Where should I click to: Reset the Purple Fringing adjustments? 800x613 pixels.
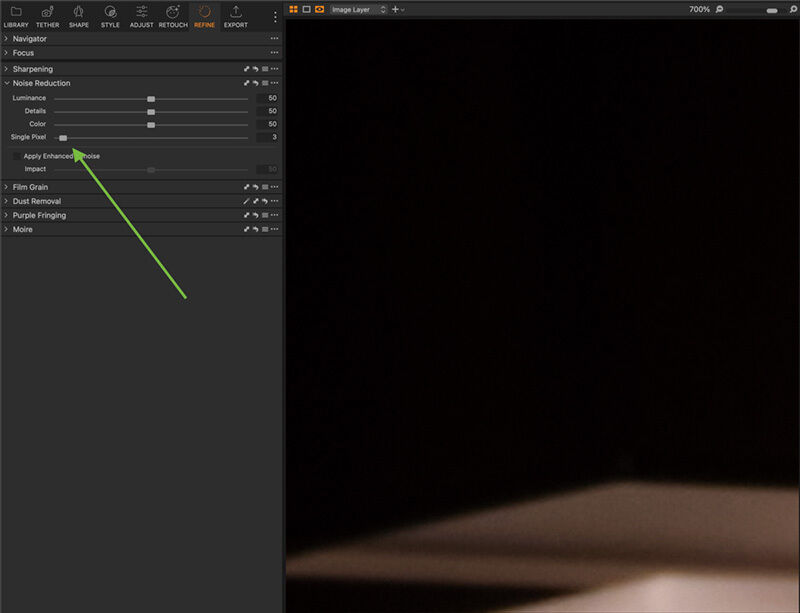[x=256, y=215]
